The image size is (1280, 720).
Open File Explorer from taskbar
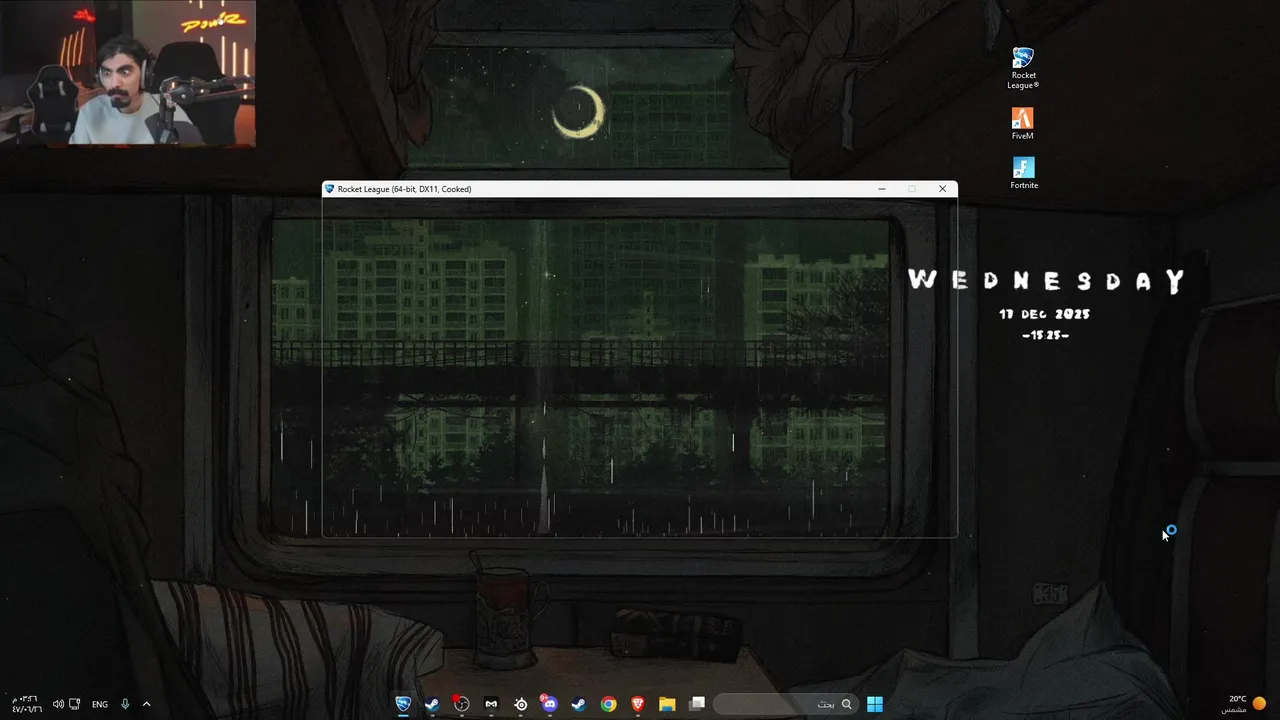(x=667, y=704)
